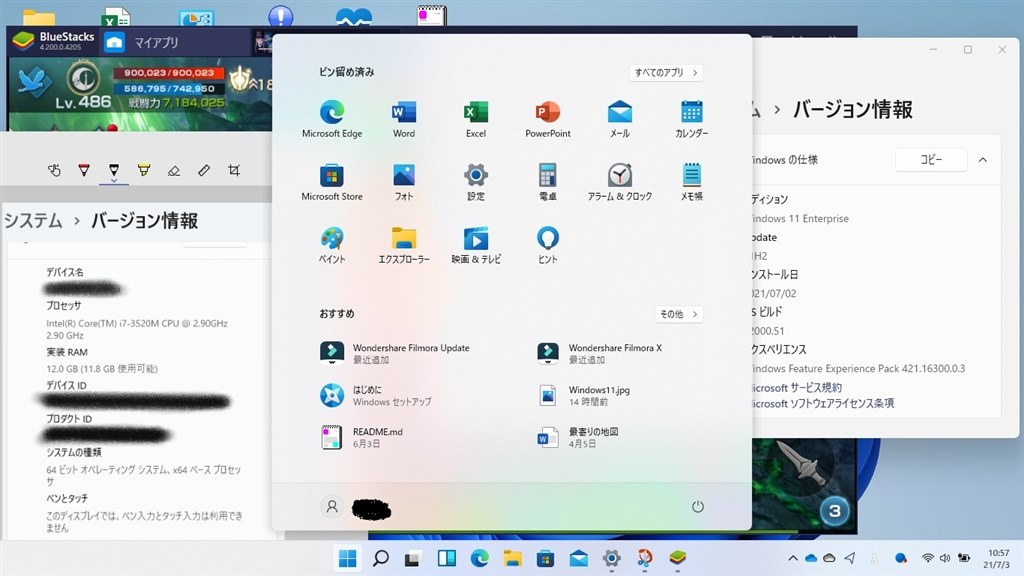The width and height of the screenshot is (1024, 576).
Task: Open recommended Wondershare Filmora X
Action: click(600, 353)
